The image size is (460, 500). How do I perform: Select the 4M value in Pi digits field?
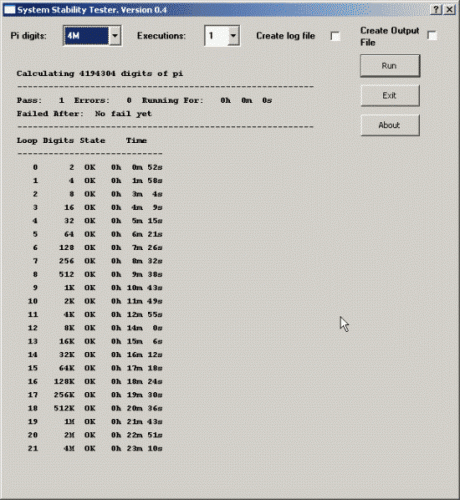coord(87,36)
